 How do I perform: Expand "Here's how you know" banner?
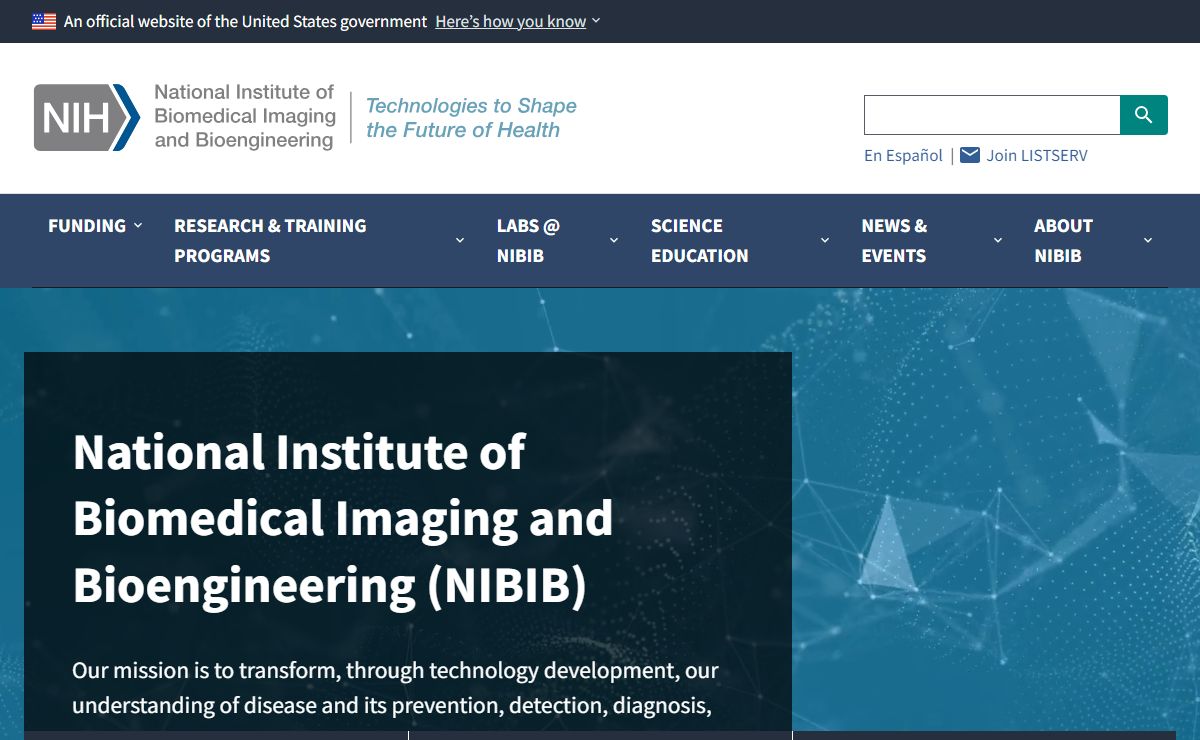518,21
